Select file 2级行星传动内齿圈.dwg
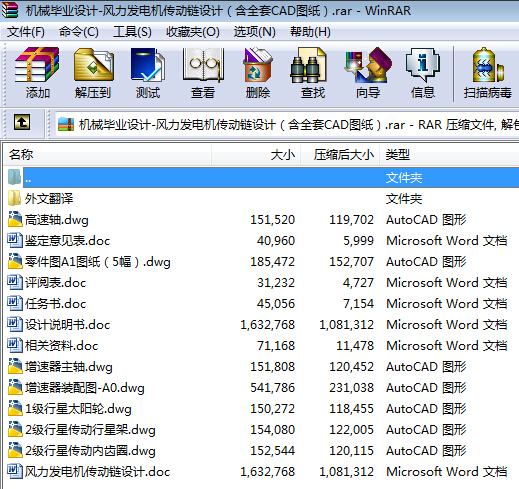Viewport: 519px width, 489px height. pos(90,451)
